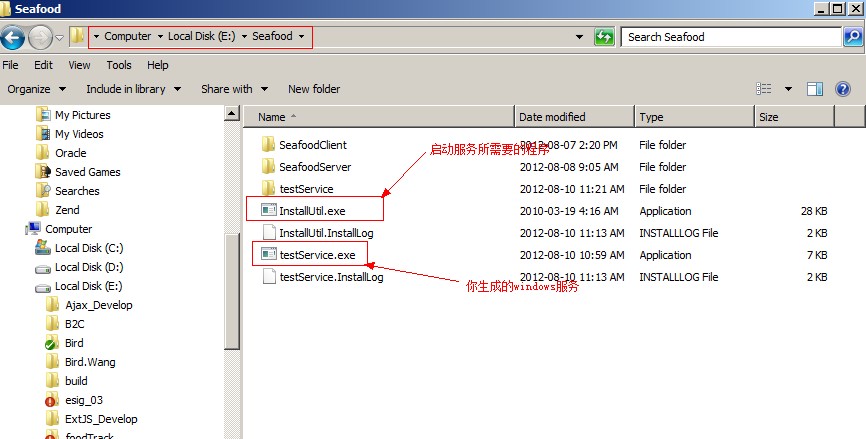Click the Seafood window title folder icon
The width and height of the screenshot is (866, 439).
(x=6, y=9)
